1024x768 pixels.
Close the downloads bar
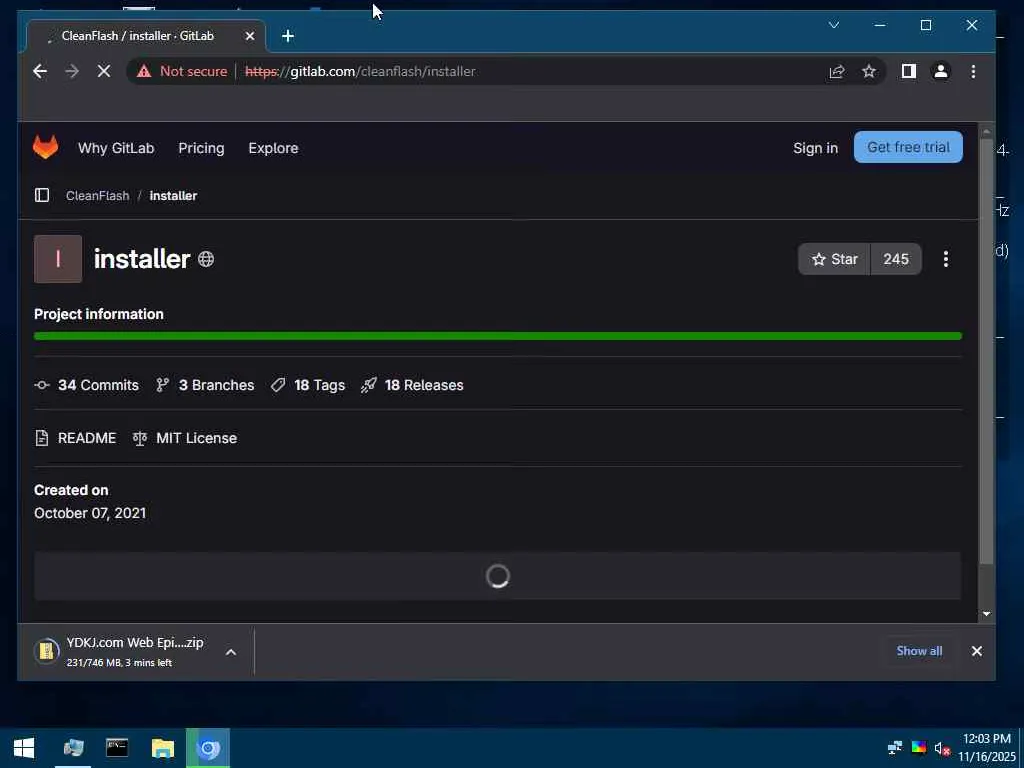[x=976, y=651]
